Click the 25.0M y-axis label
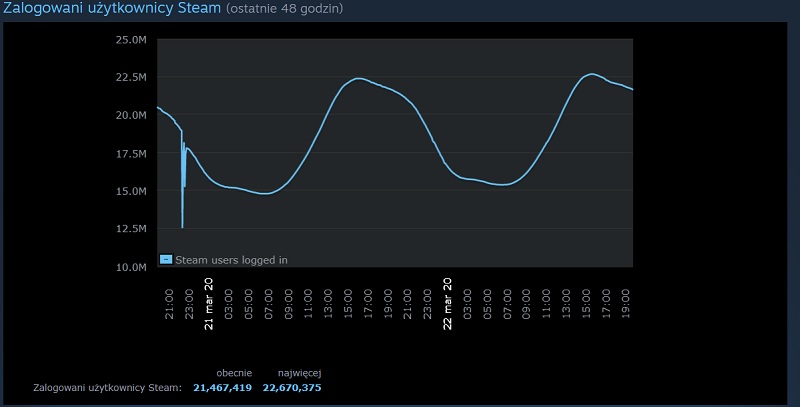 131,40
